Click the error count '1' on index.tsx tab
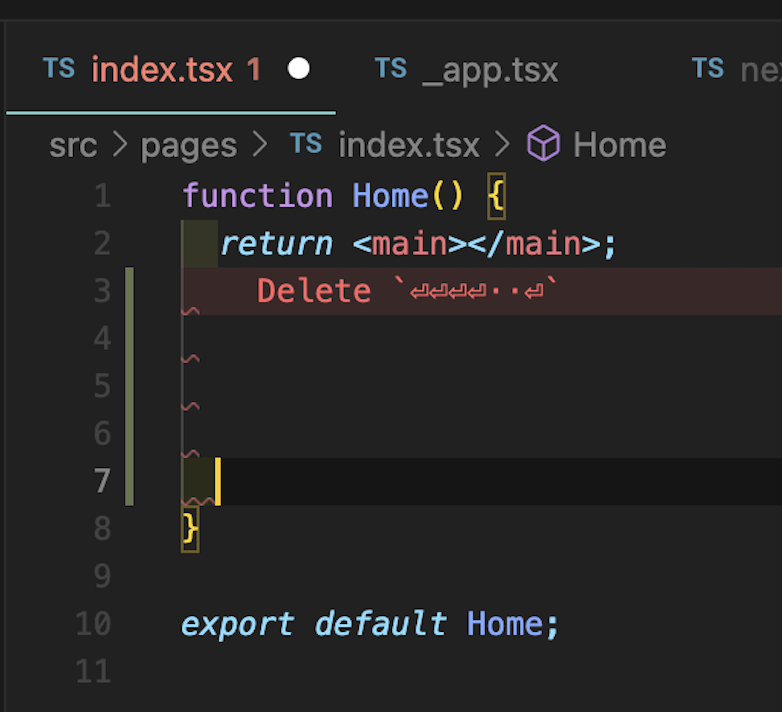 pyautogui.click(x=254, y=69)
